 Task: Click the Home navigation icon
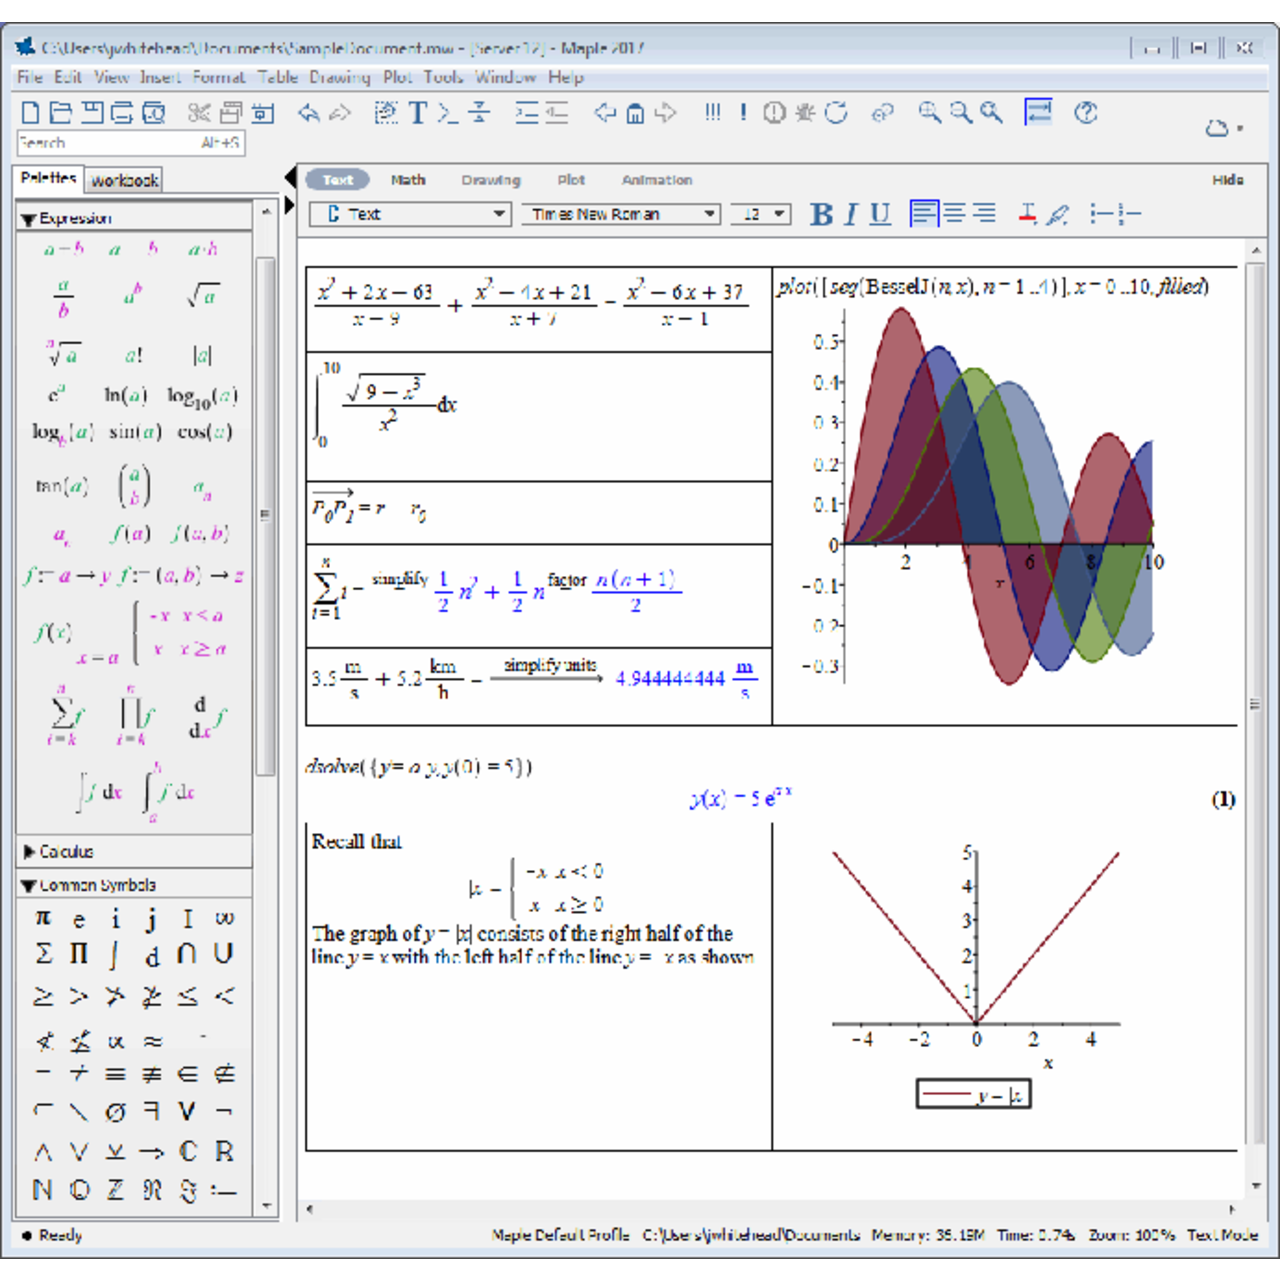click(x=635, y=113)
